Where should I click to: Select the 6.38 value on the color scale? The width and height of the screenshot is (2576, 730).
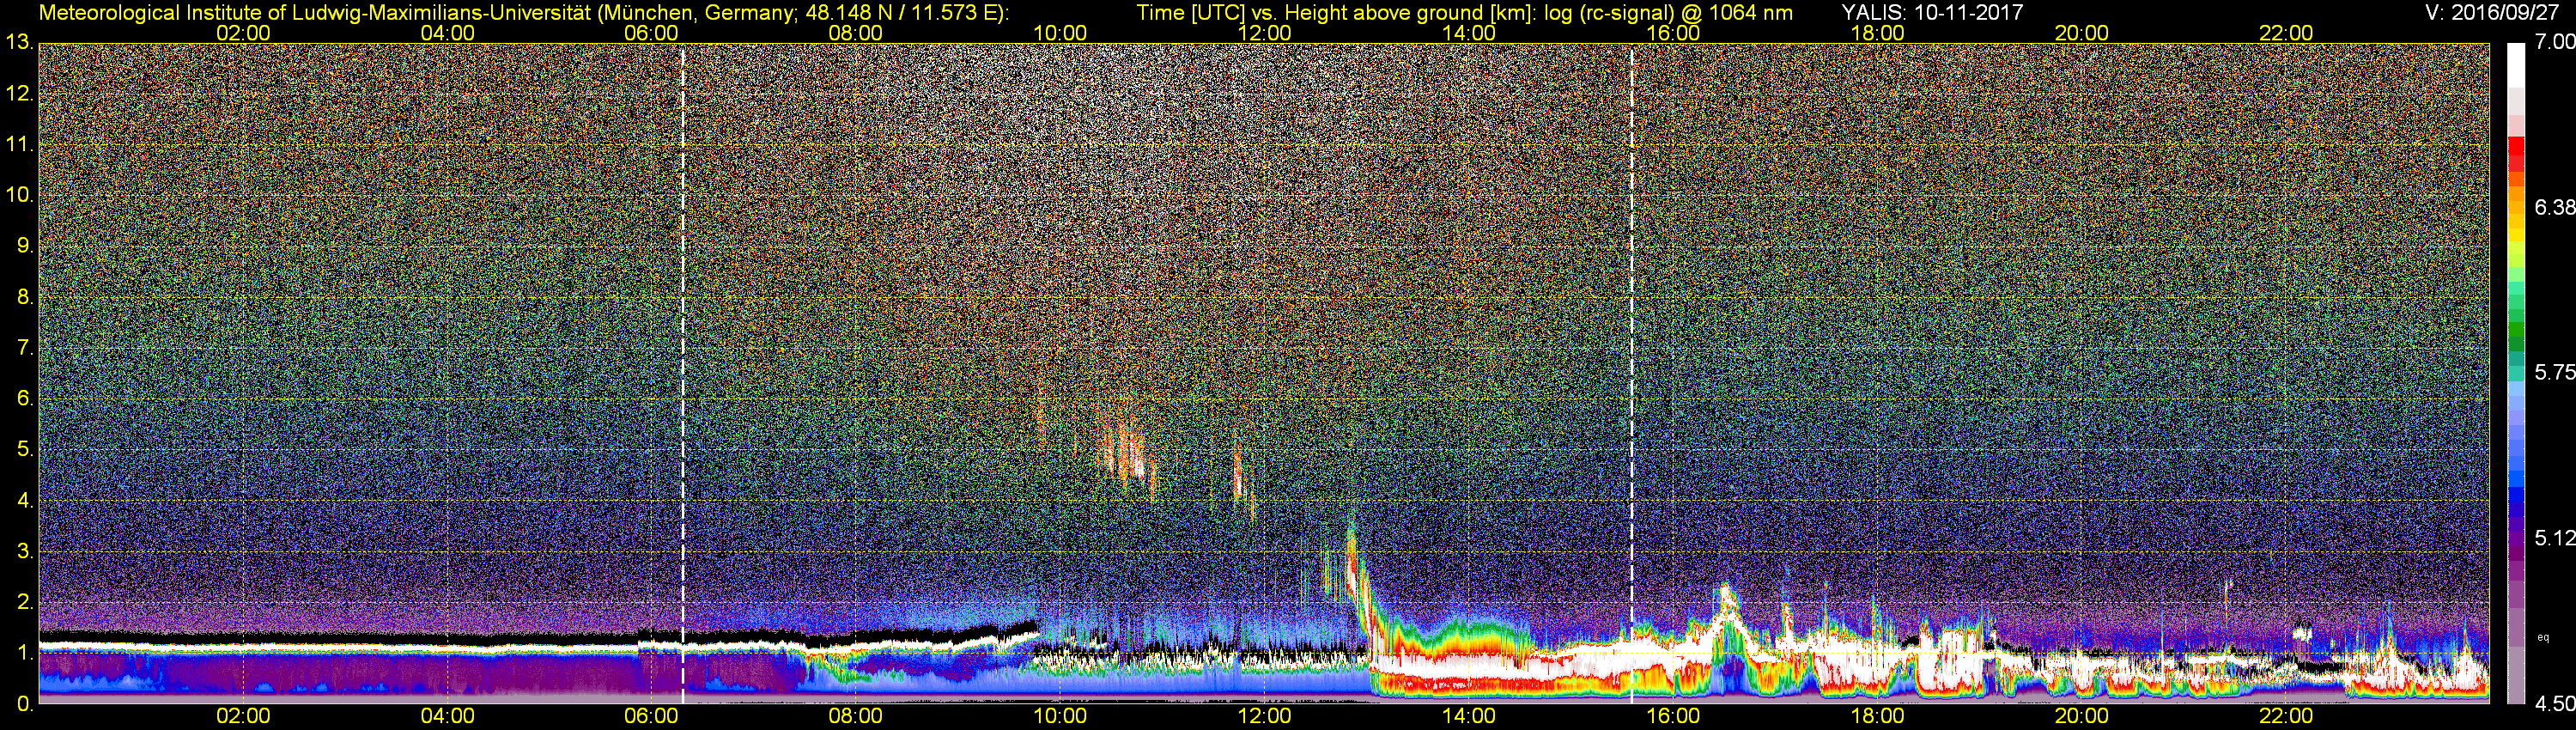[x=2554, y=207]
